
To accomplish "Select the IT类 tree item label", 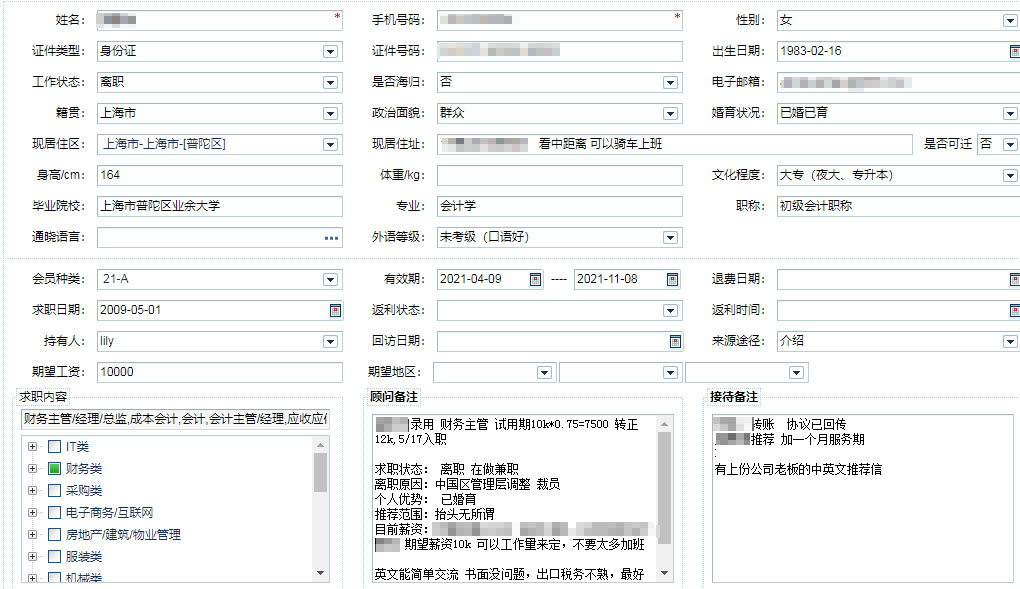I will 77,446.
